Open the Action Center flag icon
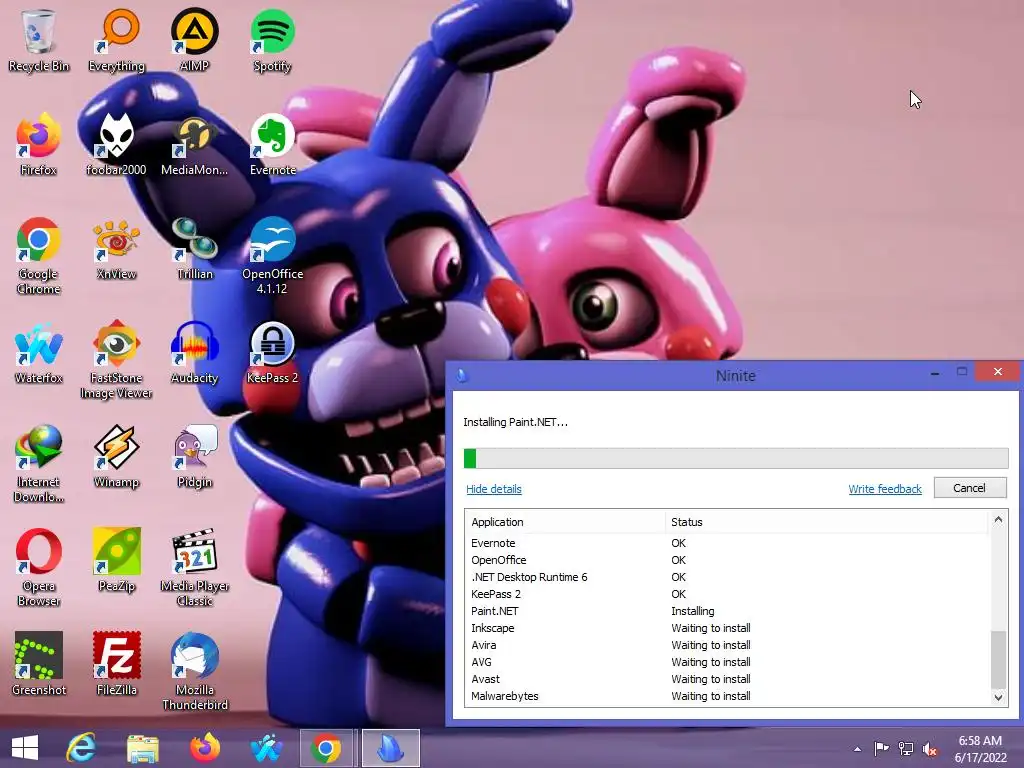Image resolution: width=1024 pixels, height=768 pixels. 881,749
